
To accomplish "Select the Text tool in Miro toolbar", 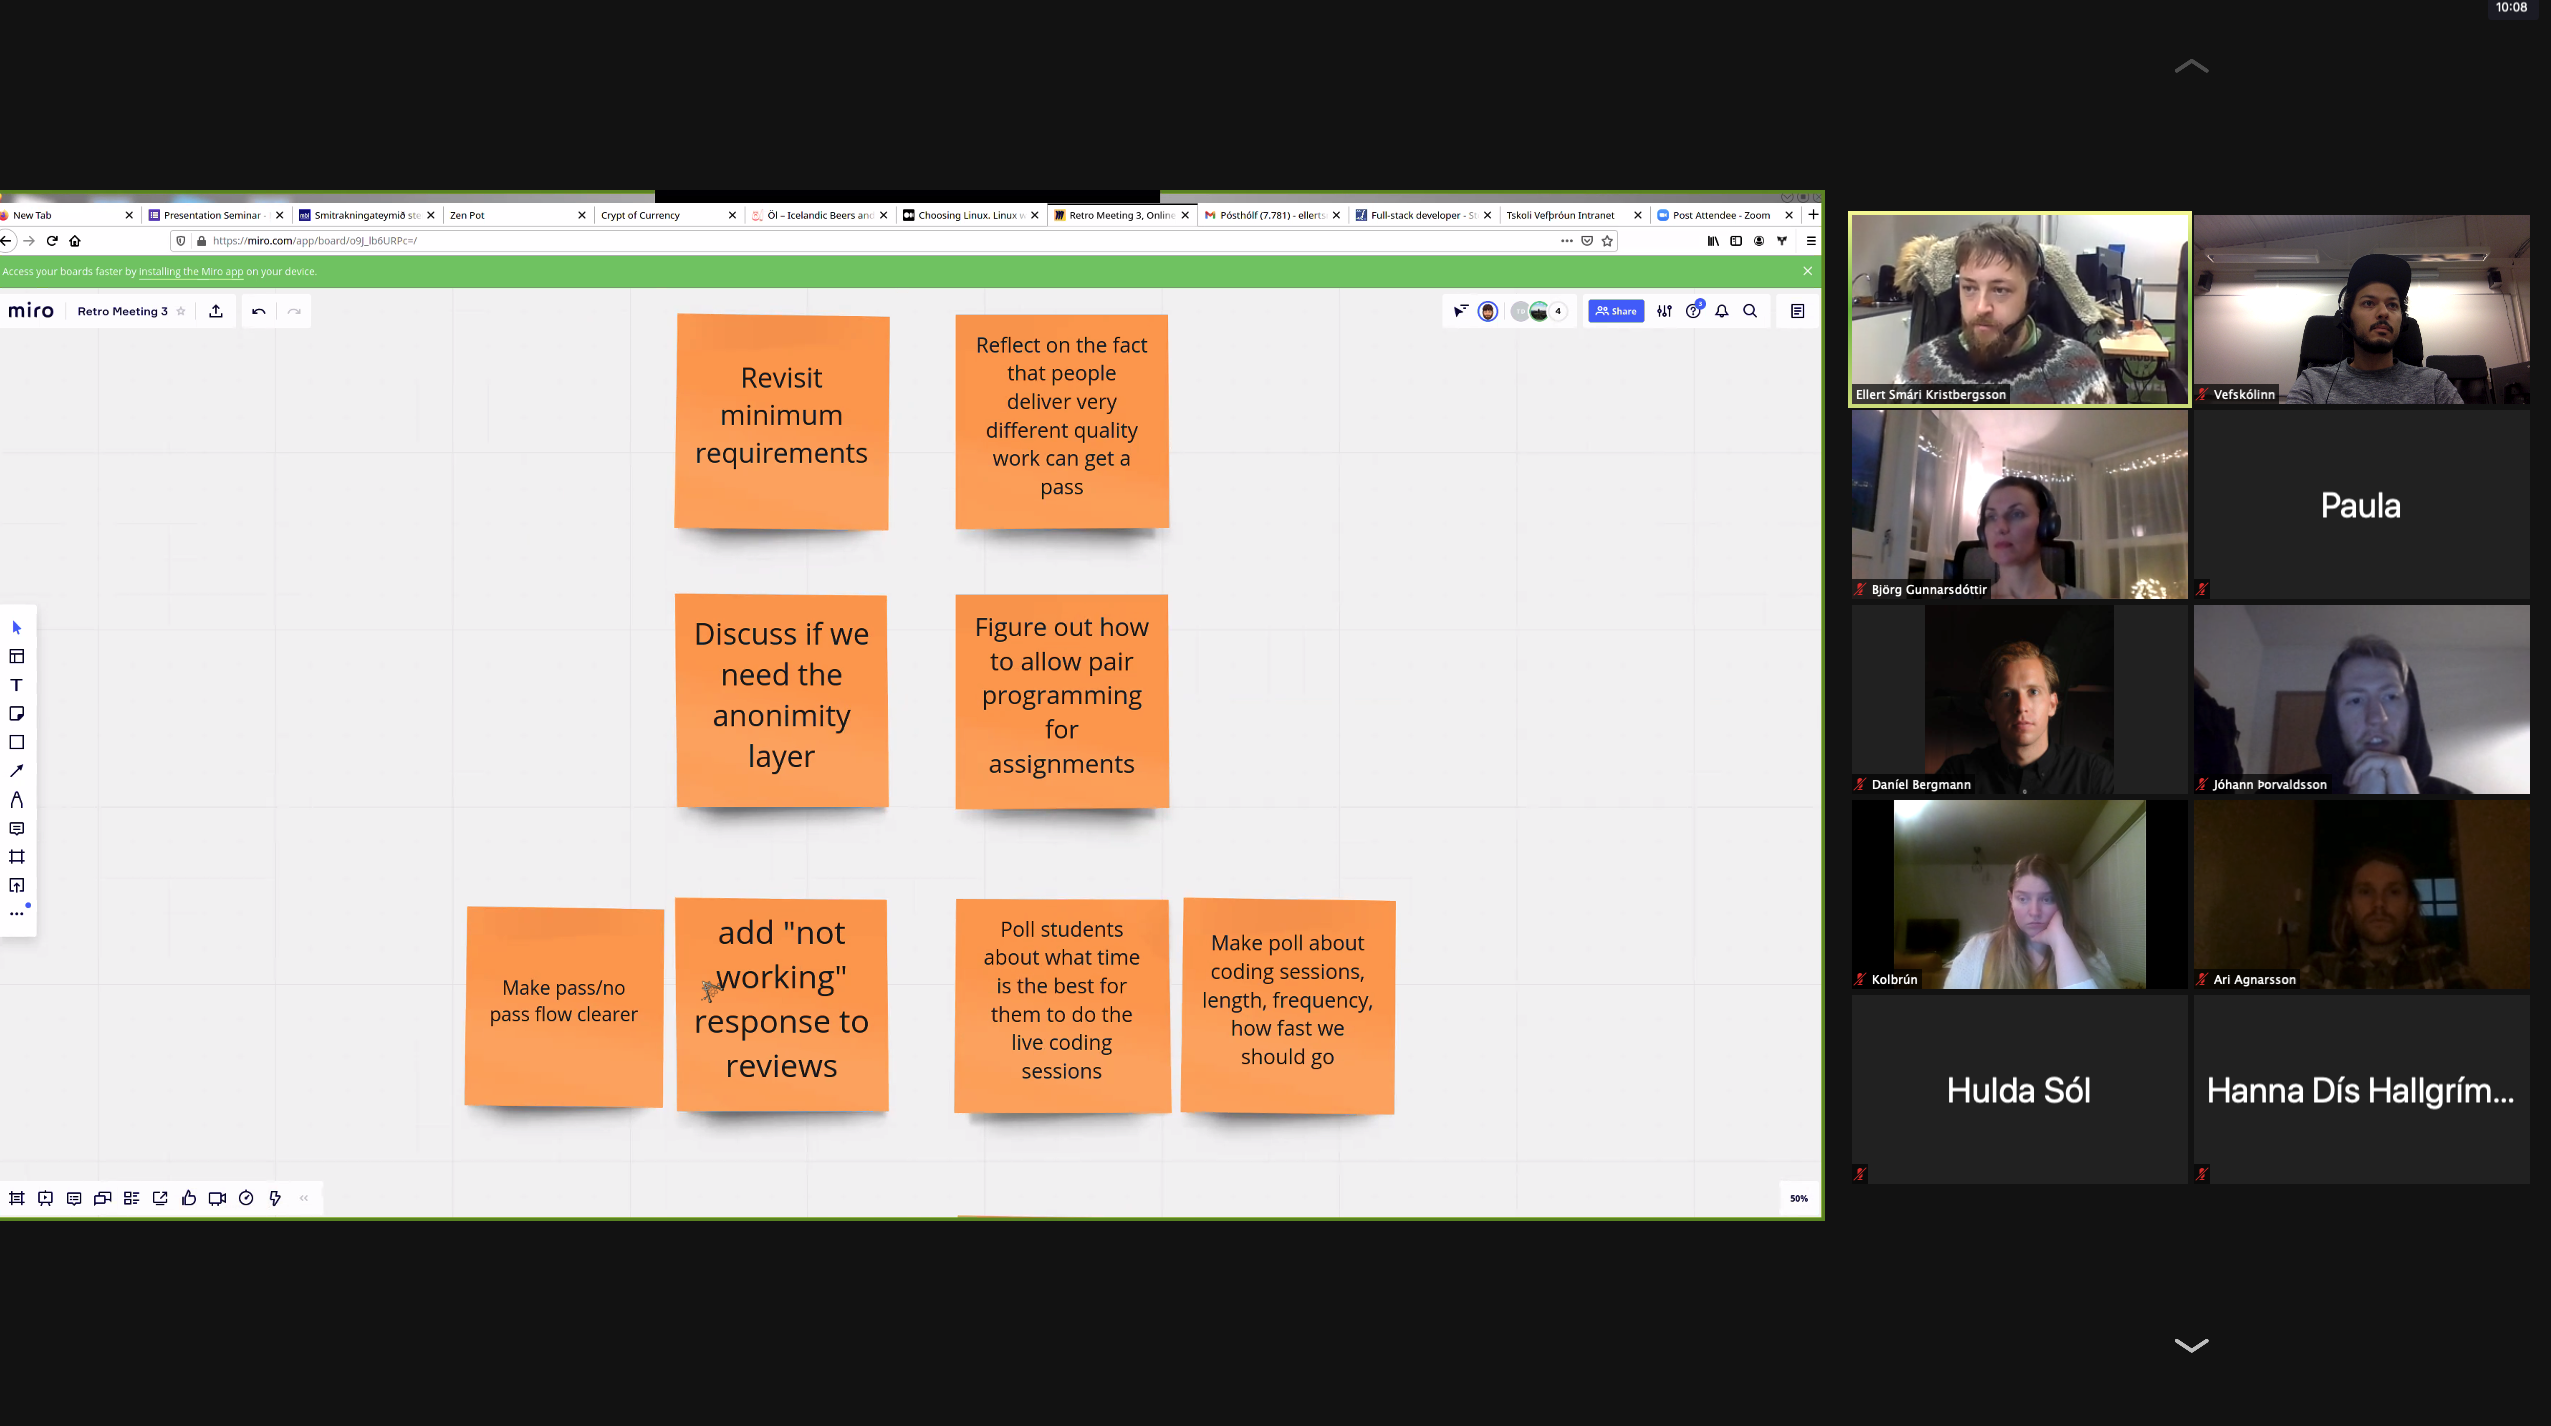I will point(16,685).
